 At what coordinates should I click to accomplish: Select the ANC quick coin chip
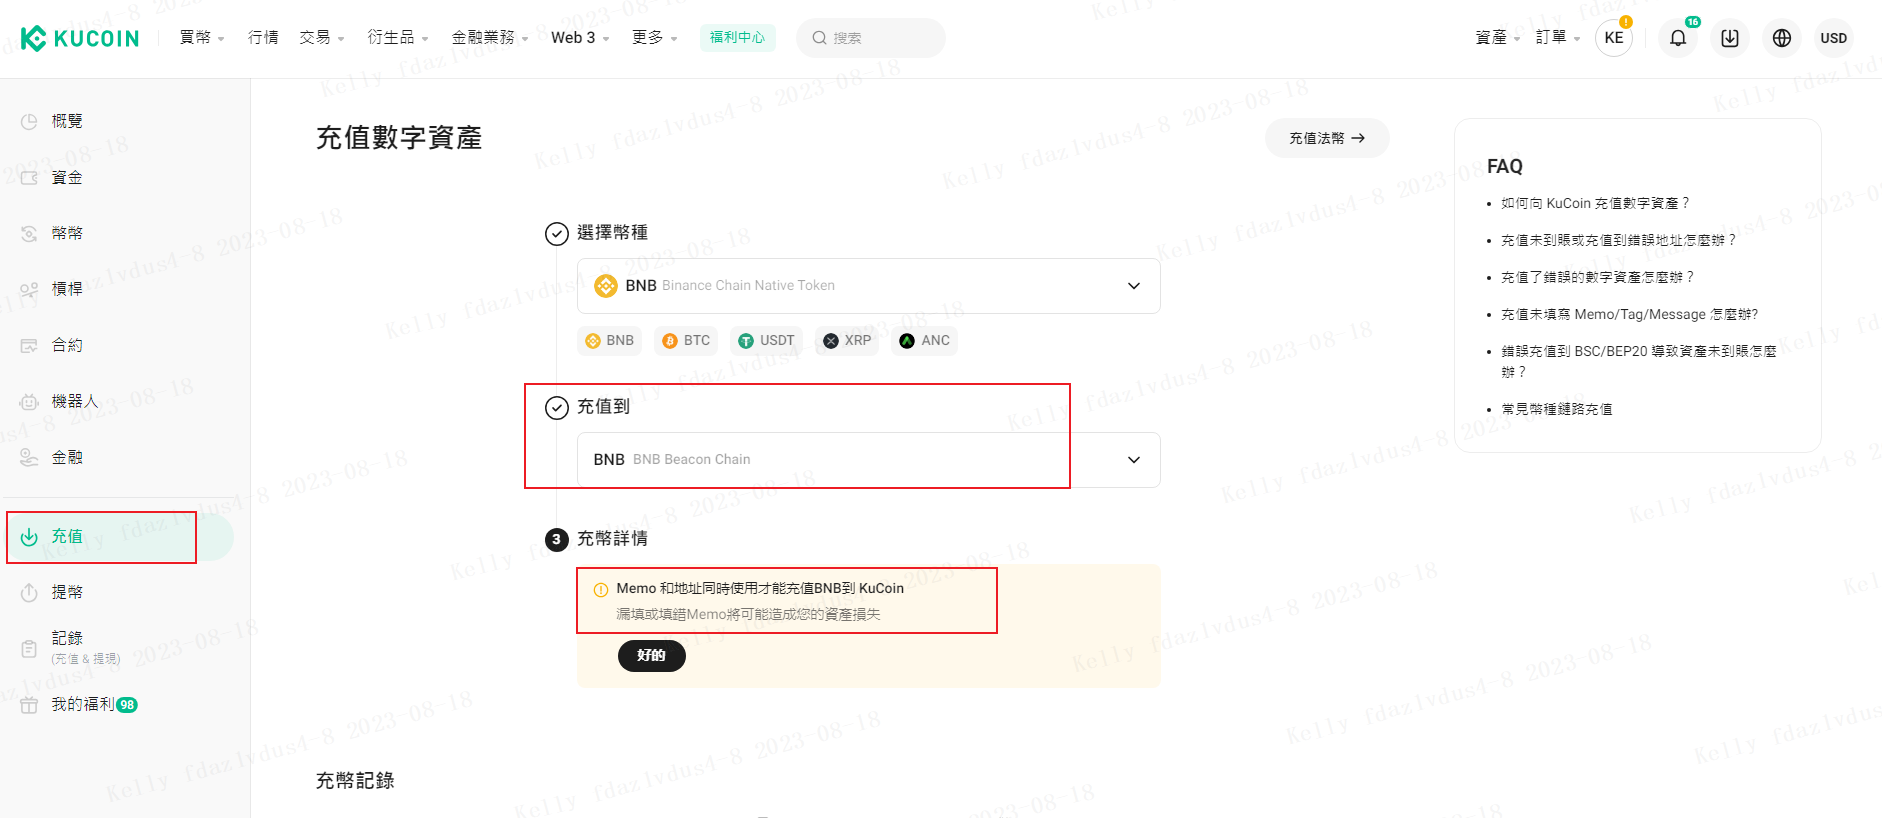(x=925, y=341)
